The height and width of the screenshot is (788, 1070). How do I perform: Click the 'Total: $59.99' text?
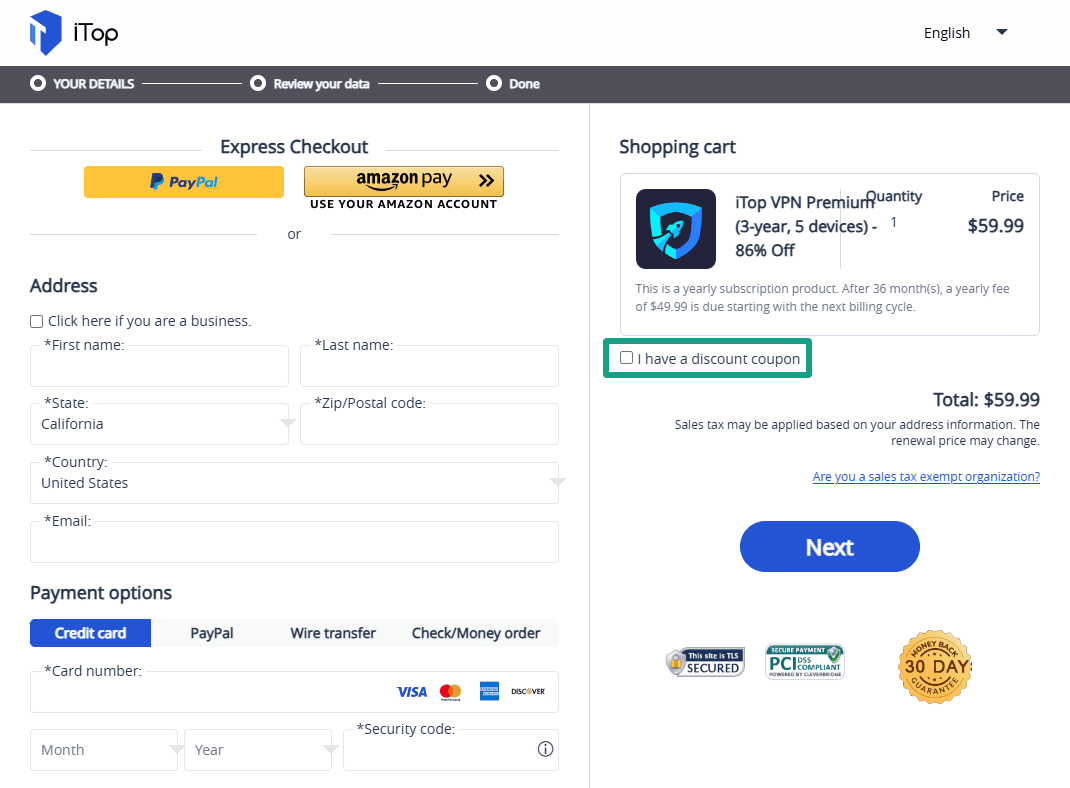(986, 400)
